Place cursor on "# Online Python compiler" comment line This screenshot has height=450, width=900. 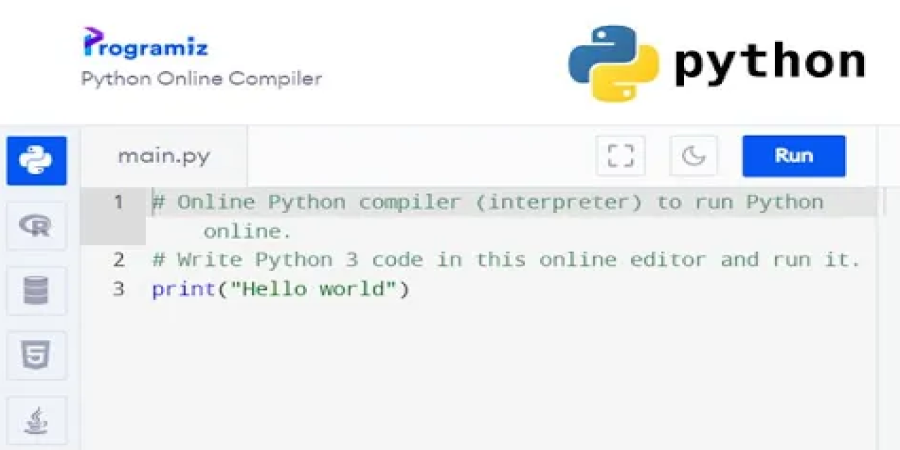point(488,202)
